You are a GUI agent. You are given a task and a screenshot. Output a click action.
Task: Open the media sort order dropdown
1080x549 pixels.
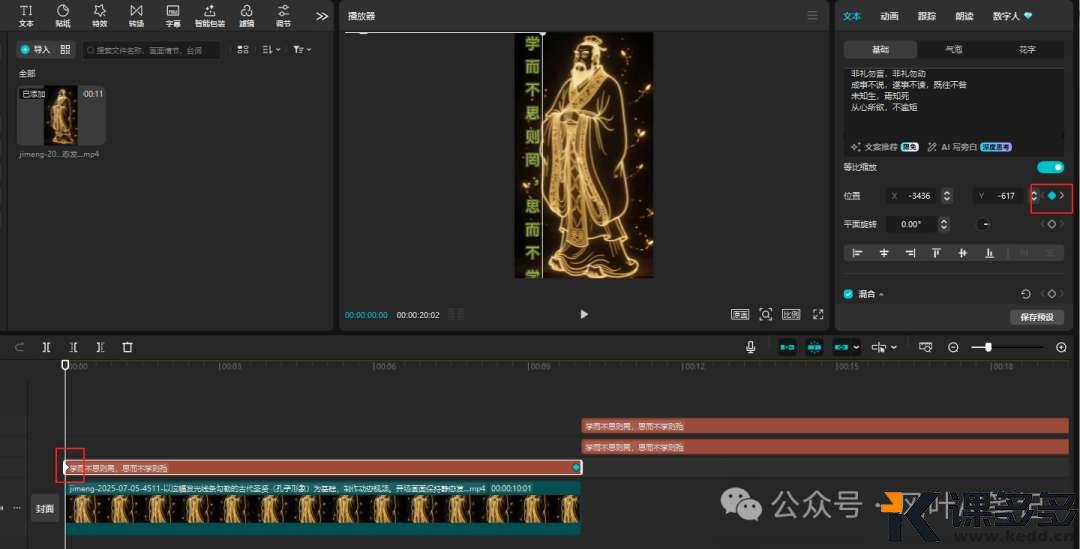[272, 49]
